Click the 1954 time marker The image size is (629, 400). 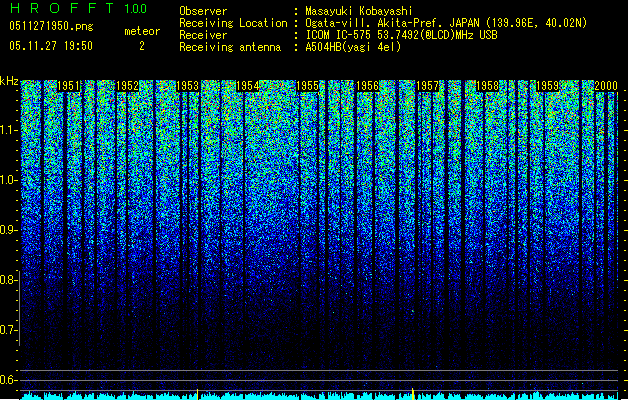click(x=248, y=86)
